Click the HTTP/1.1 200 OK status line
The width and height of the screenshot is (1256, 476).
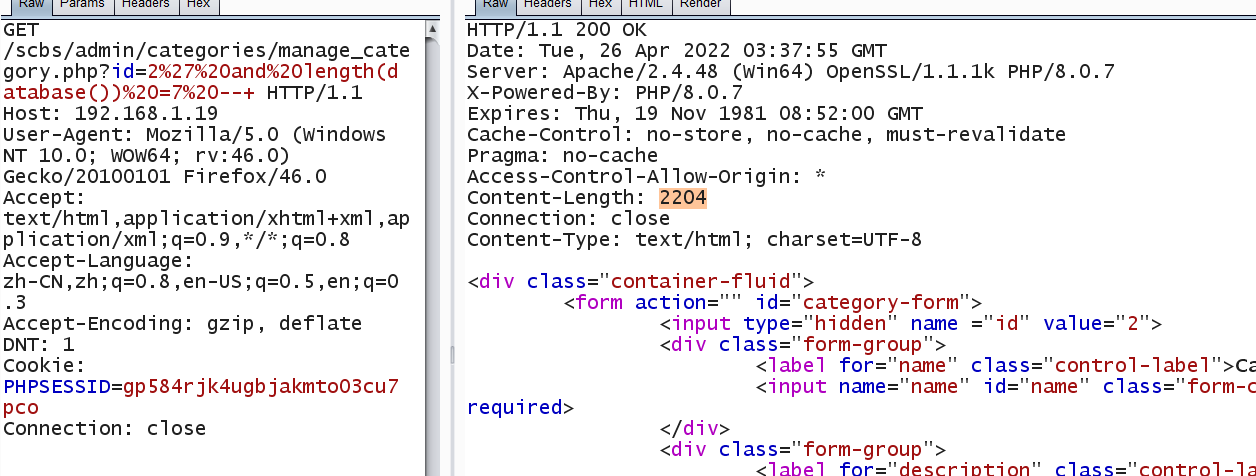pyautogui.click(x=557, y=30)
